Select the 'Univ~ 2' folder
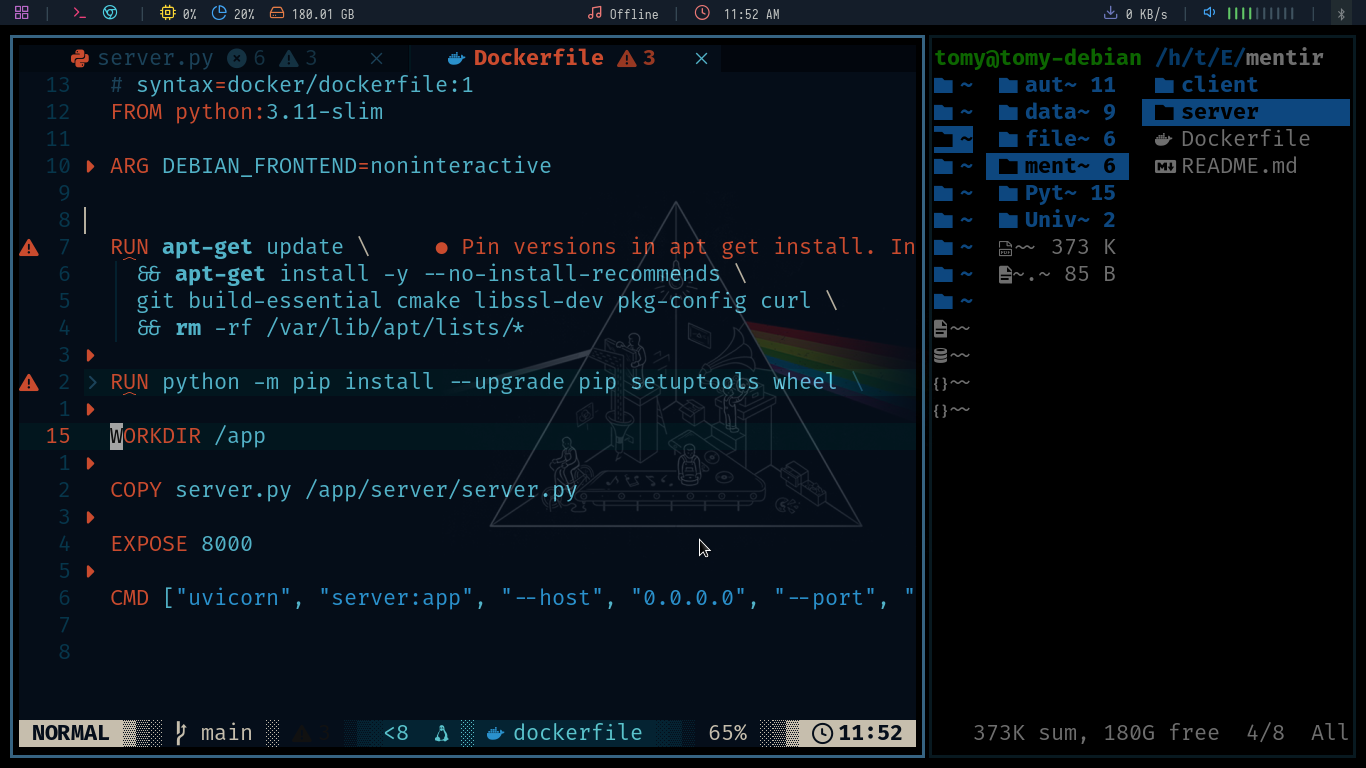The height and width of the screenshot is (768, 1366). (x=1057, y=220)
